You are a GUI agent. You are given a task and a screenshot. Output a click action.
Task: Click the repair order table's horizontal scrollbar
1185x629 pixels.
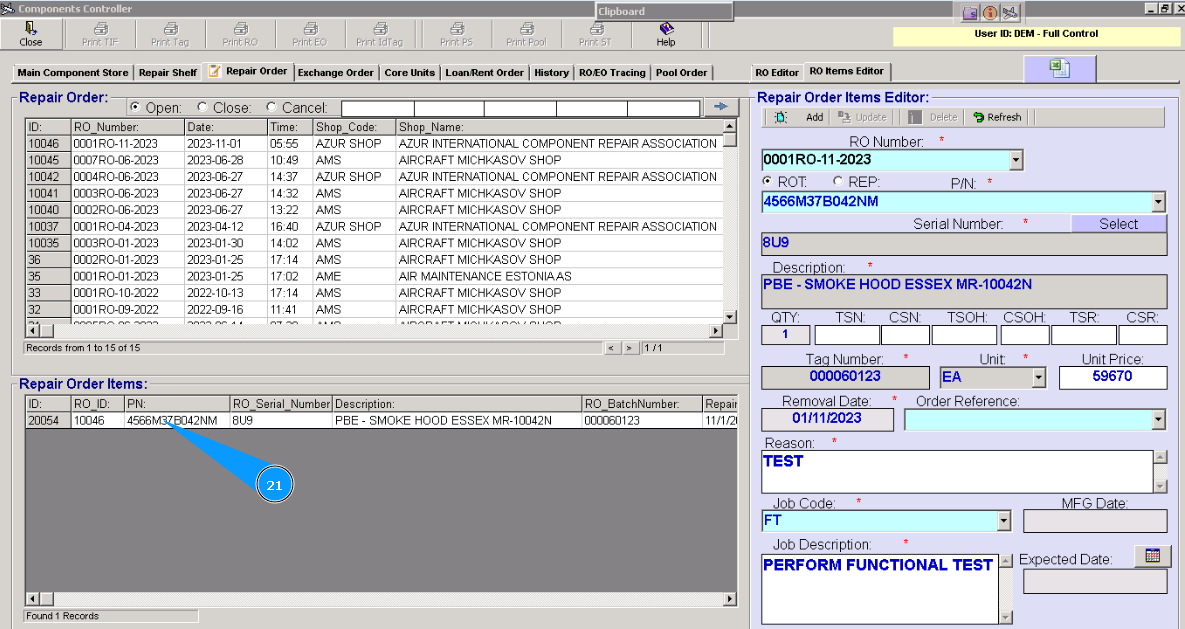(x=370, y=330)
